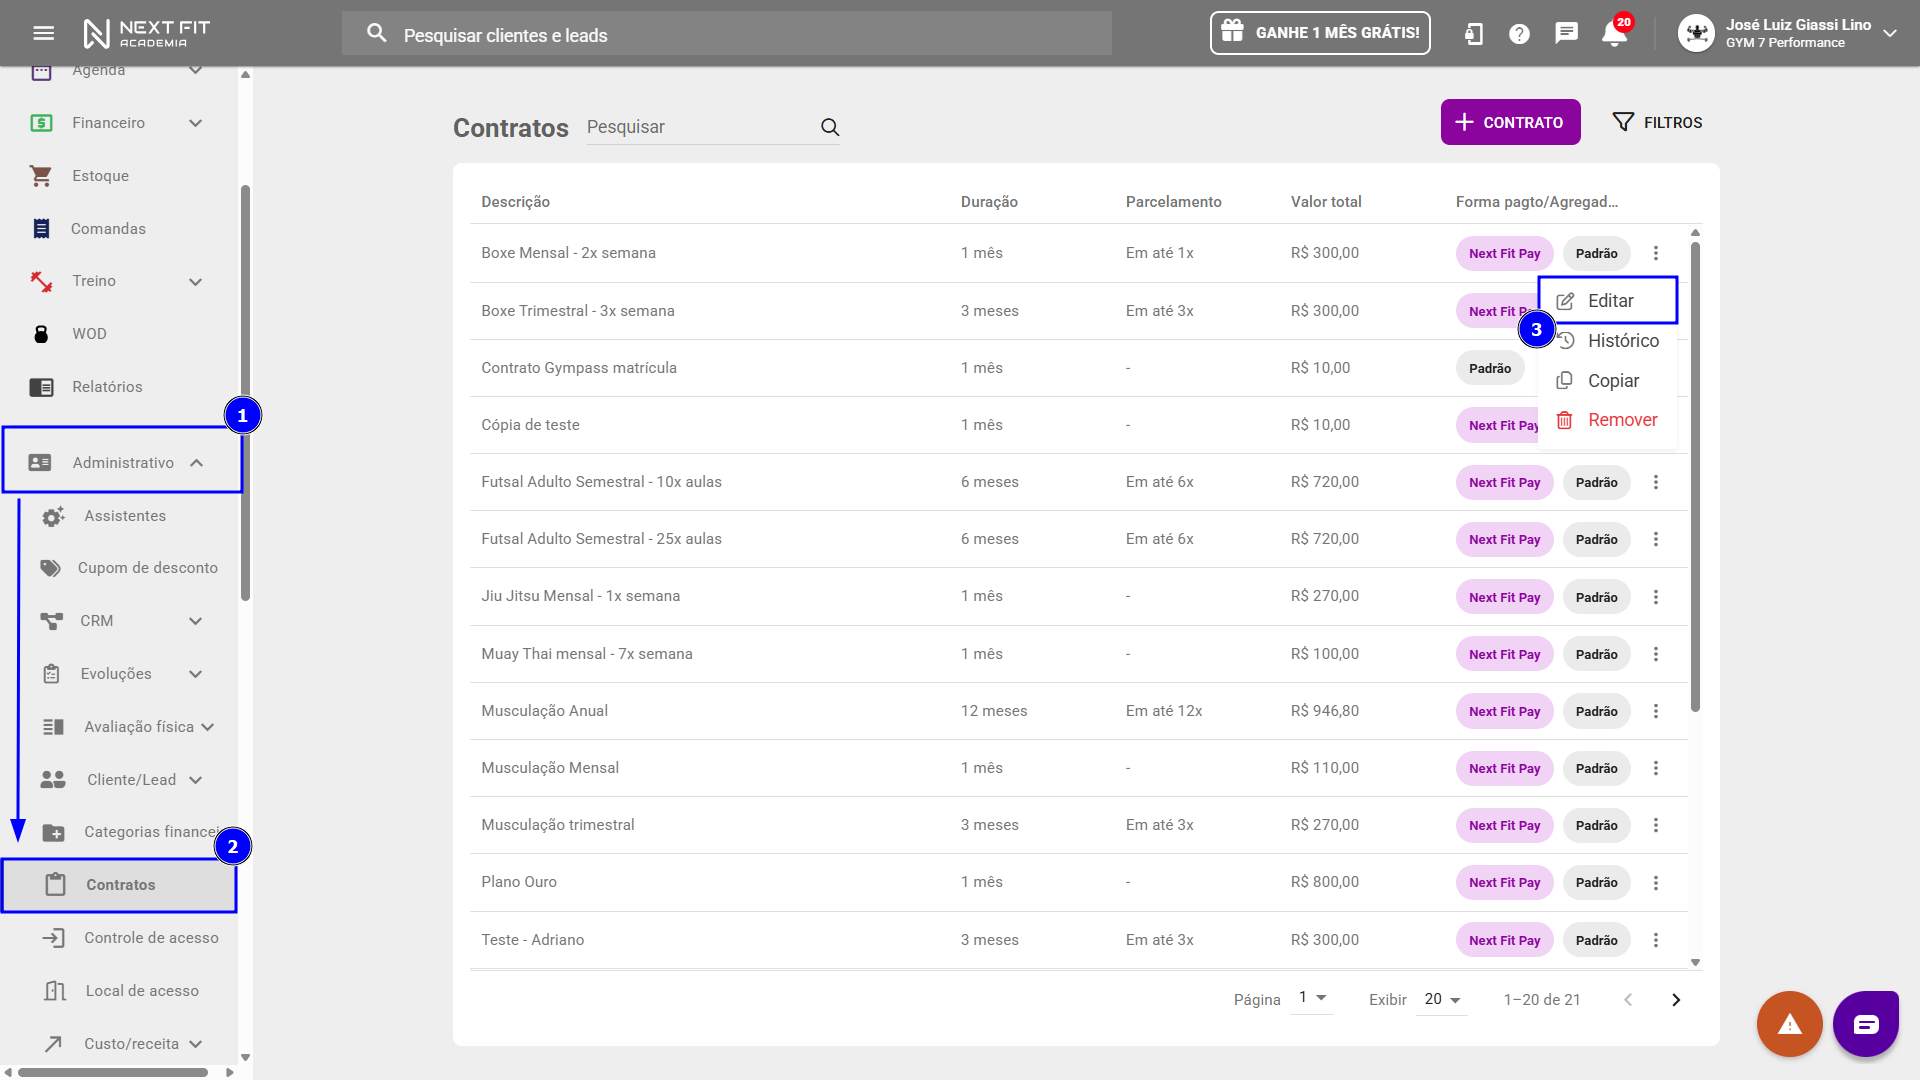Choose Remover in the context menu

click(x=1621, y=420)
